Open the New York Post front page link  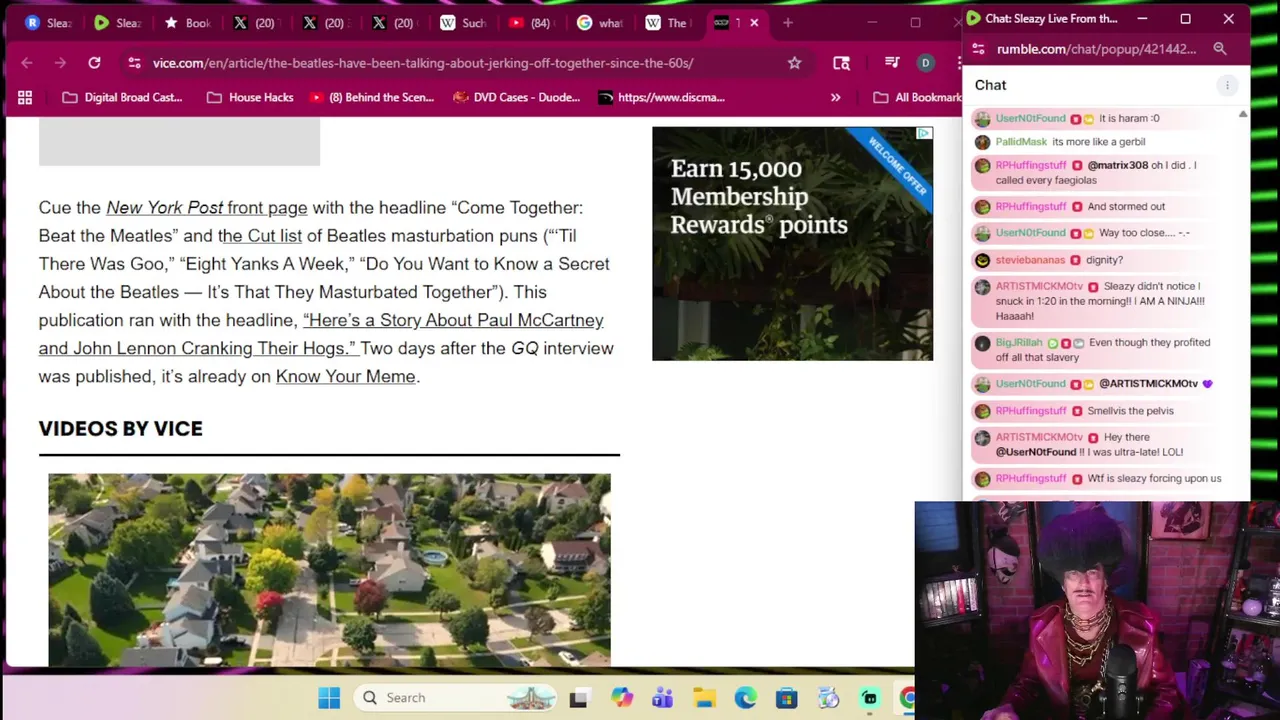[x=206, y=208]
